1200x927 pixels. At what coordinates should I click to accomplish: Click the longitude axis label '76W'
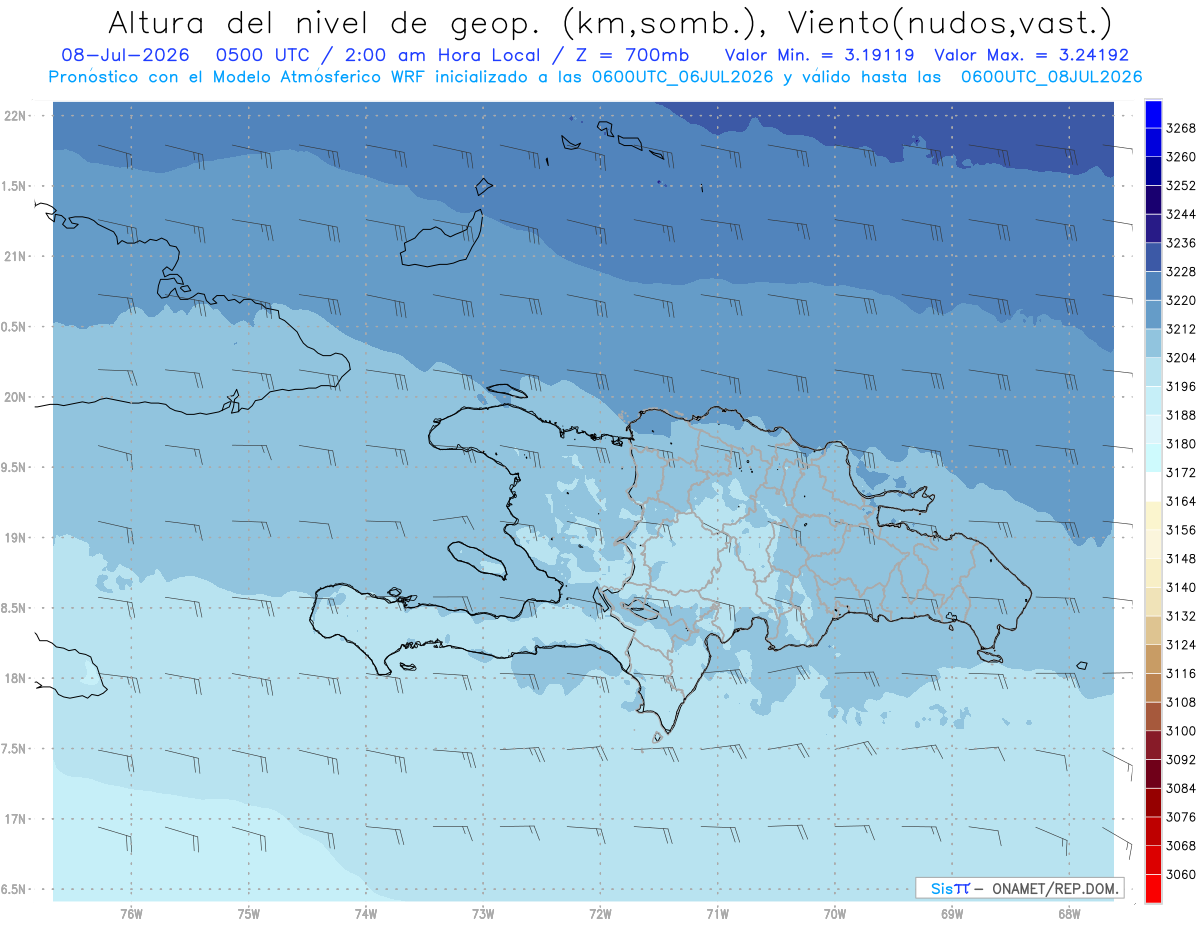tap(131, 913)
